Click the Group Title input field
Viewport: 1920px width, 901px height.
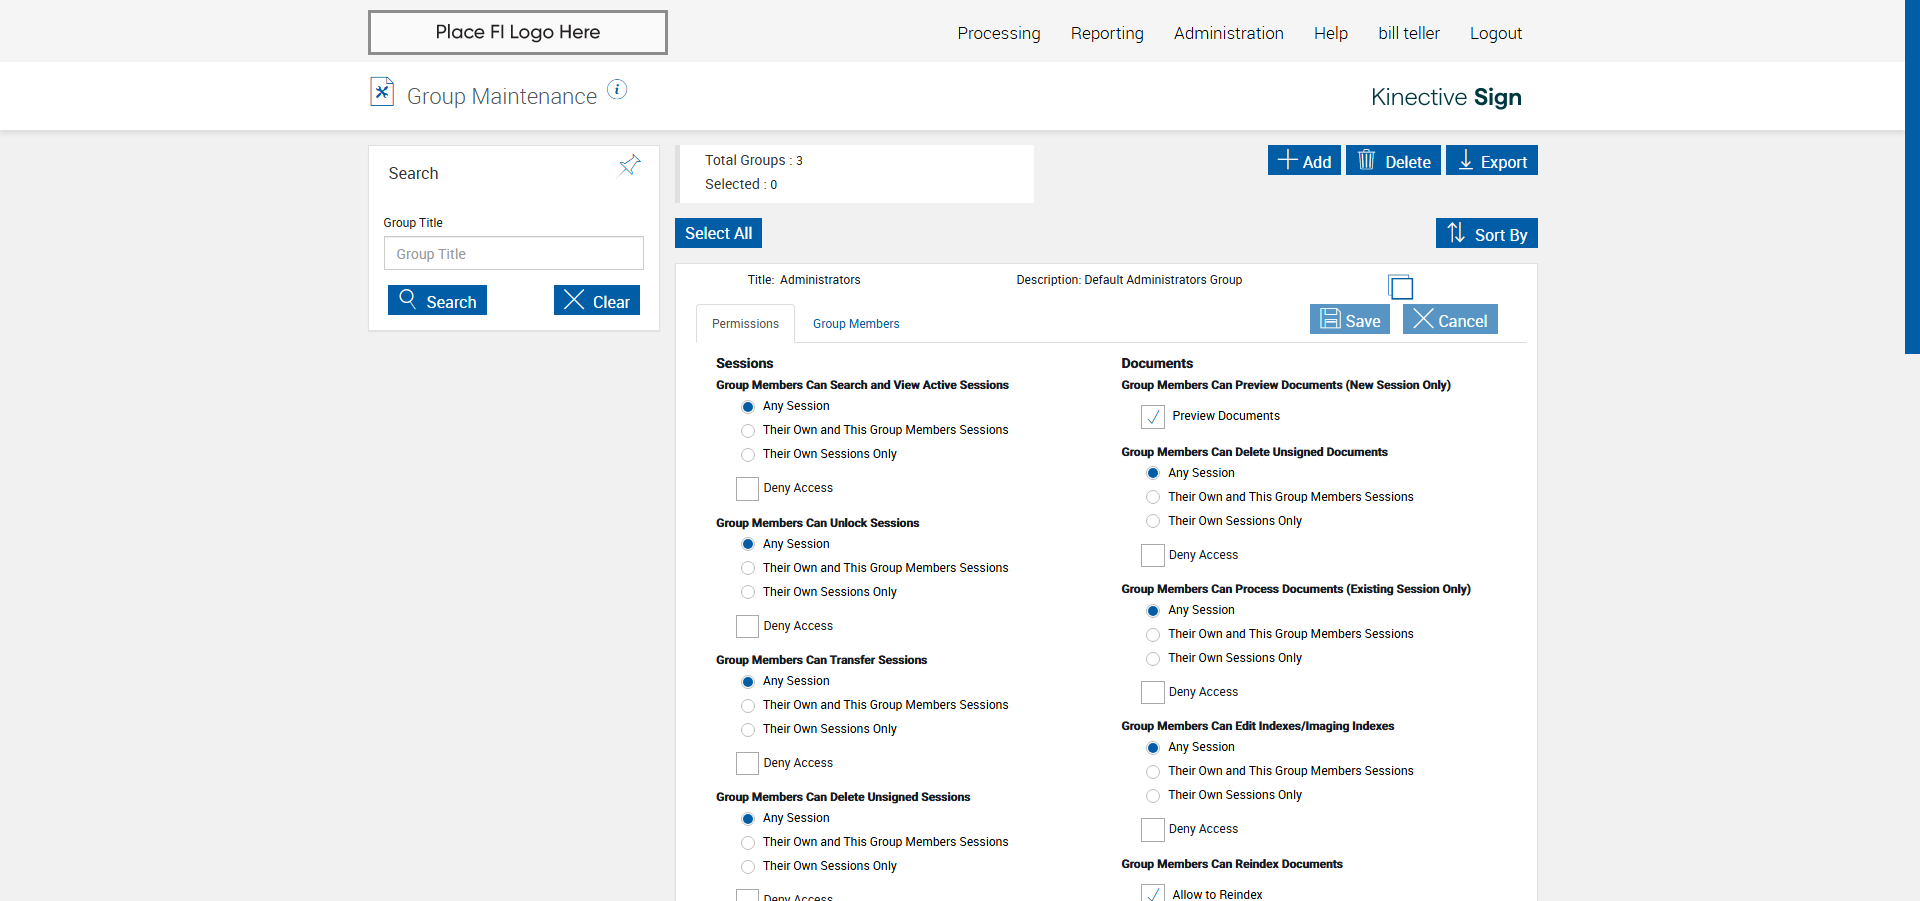[x=513, y=254]
